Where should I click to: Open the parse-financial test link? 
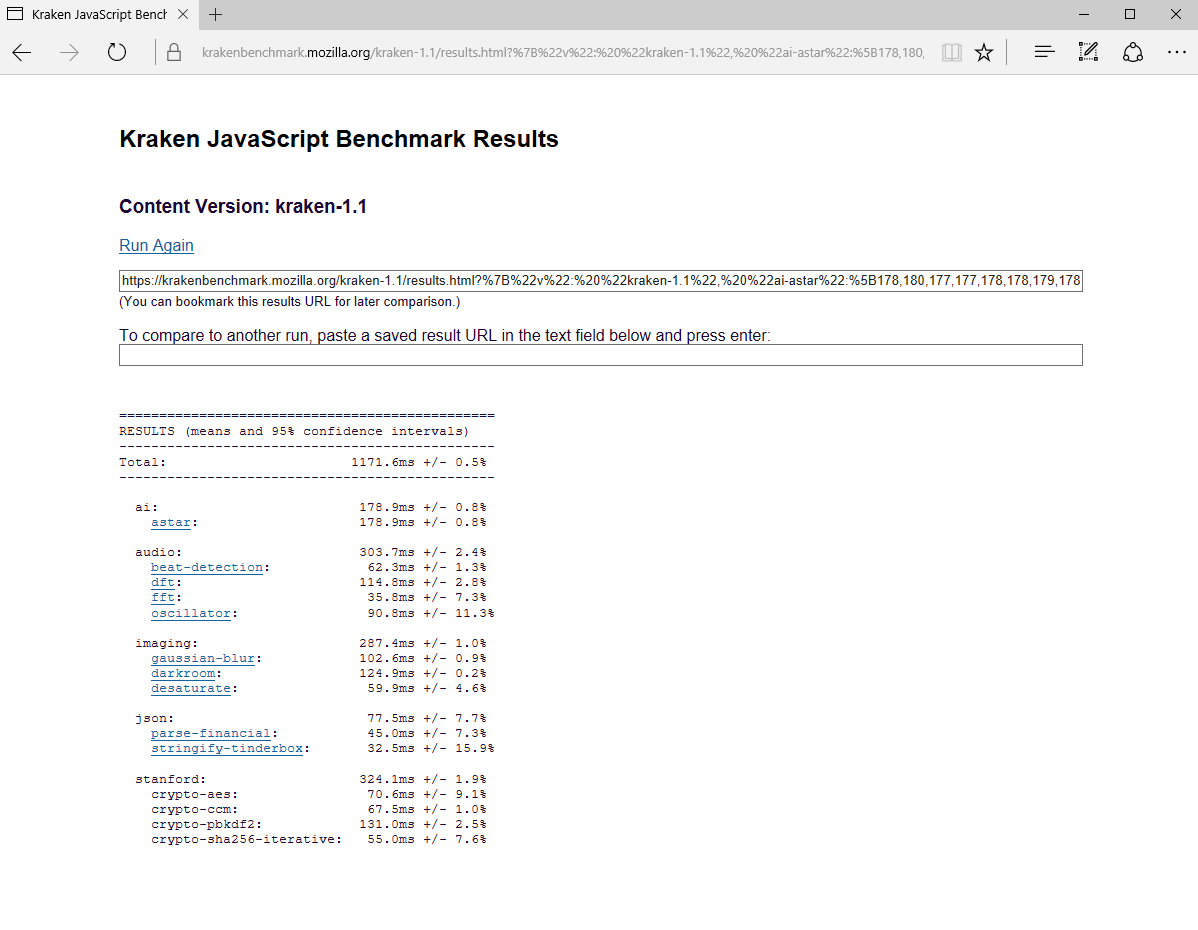(210, 734)
